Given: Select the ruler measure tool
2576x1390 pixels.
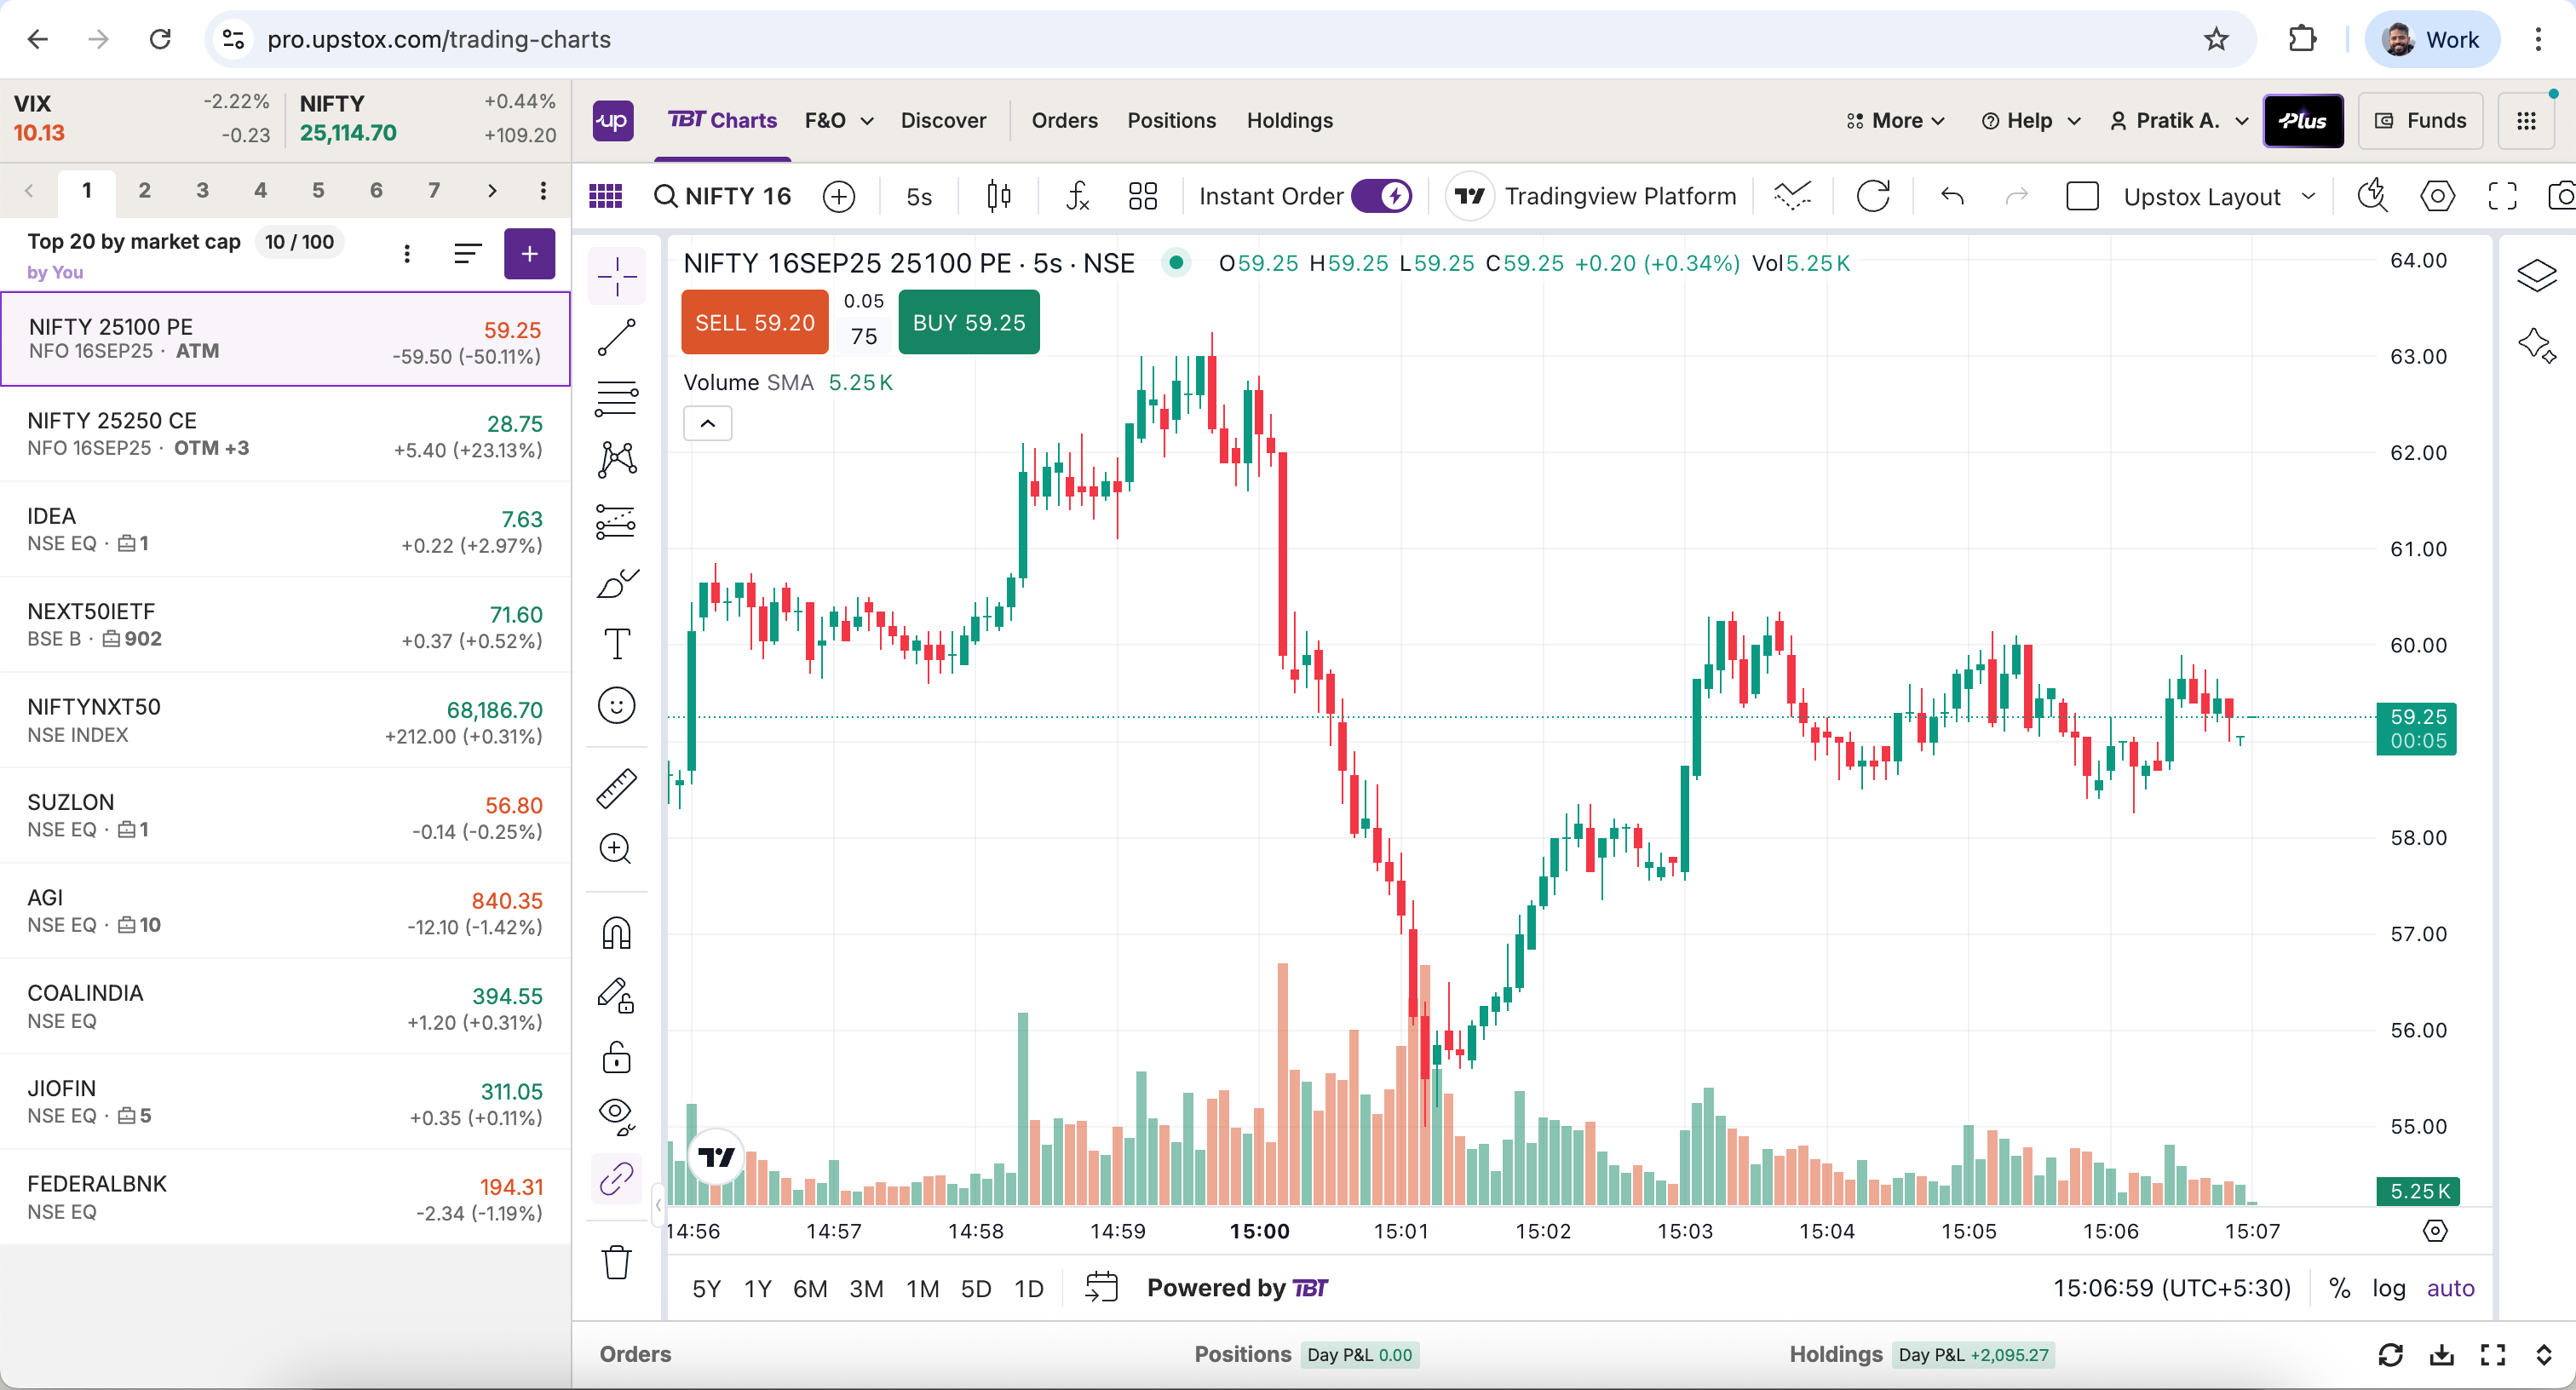Looking at the screenshot, I should point(617,788).
